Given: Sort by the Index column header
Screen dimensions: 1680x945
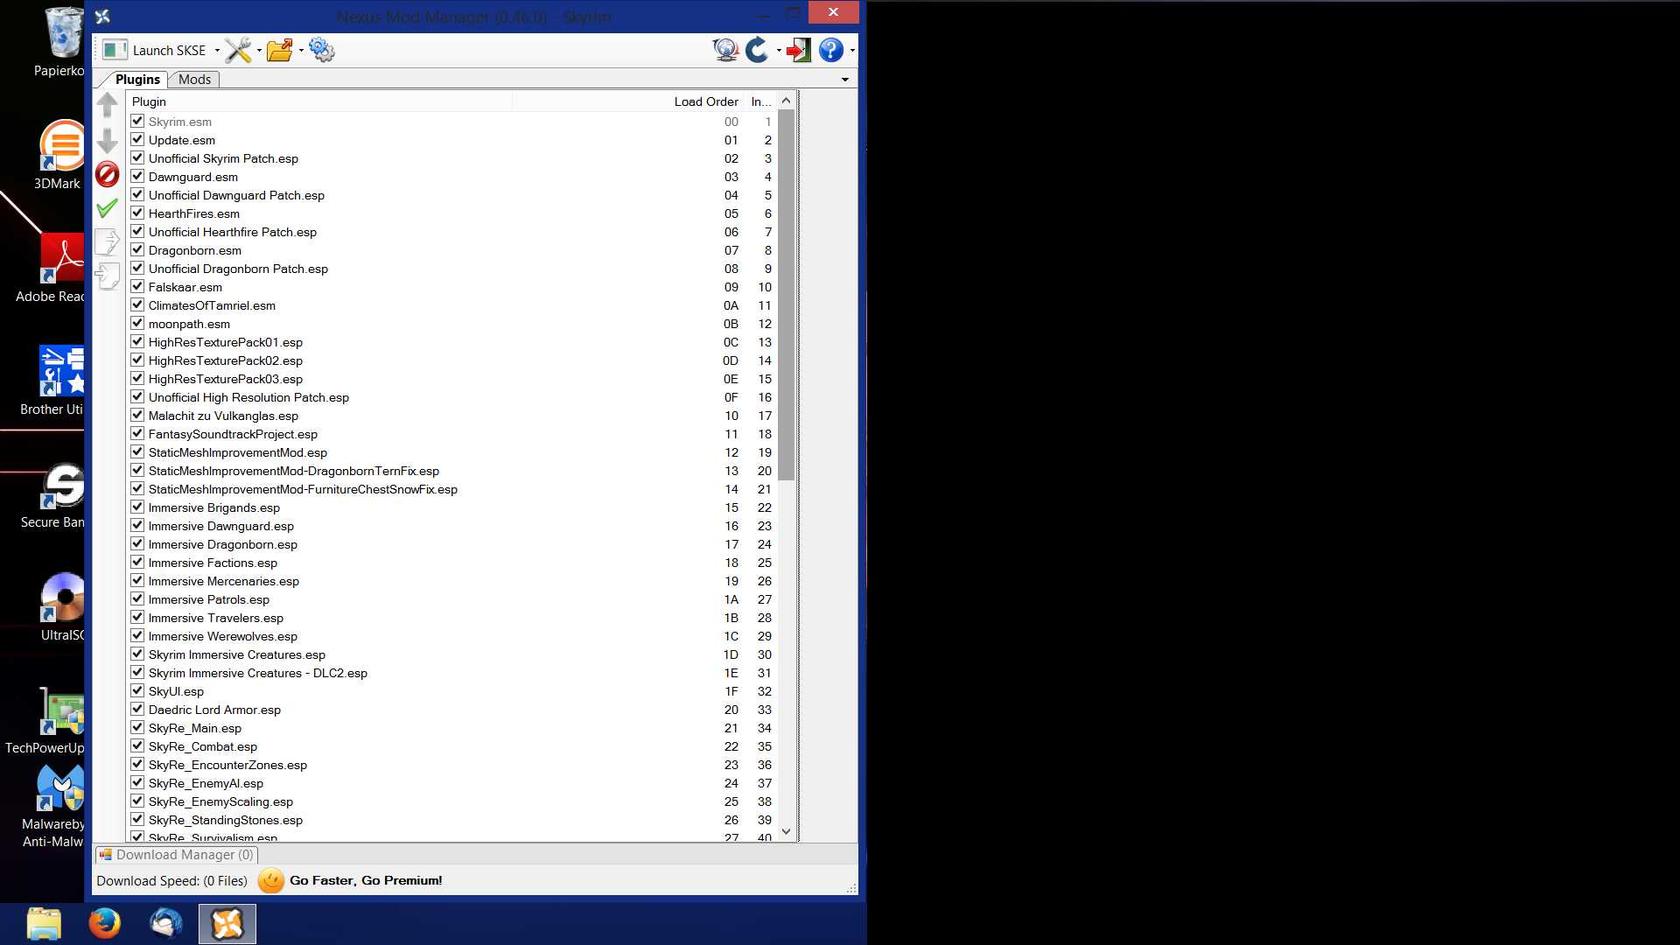Looking at the screenshot, I should [x=760, y=101].
